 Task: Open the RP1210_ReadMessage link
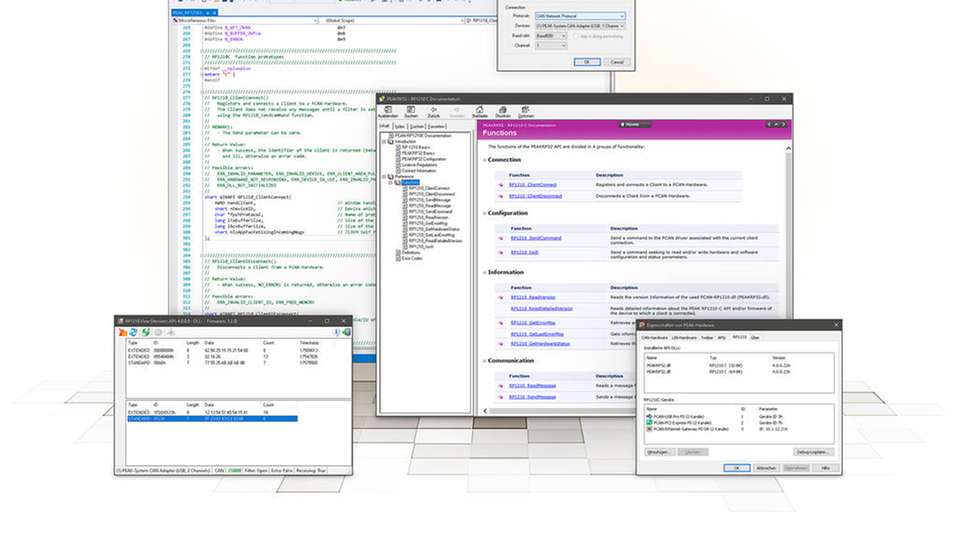(x=533, y=386)
